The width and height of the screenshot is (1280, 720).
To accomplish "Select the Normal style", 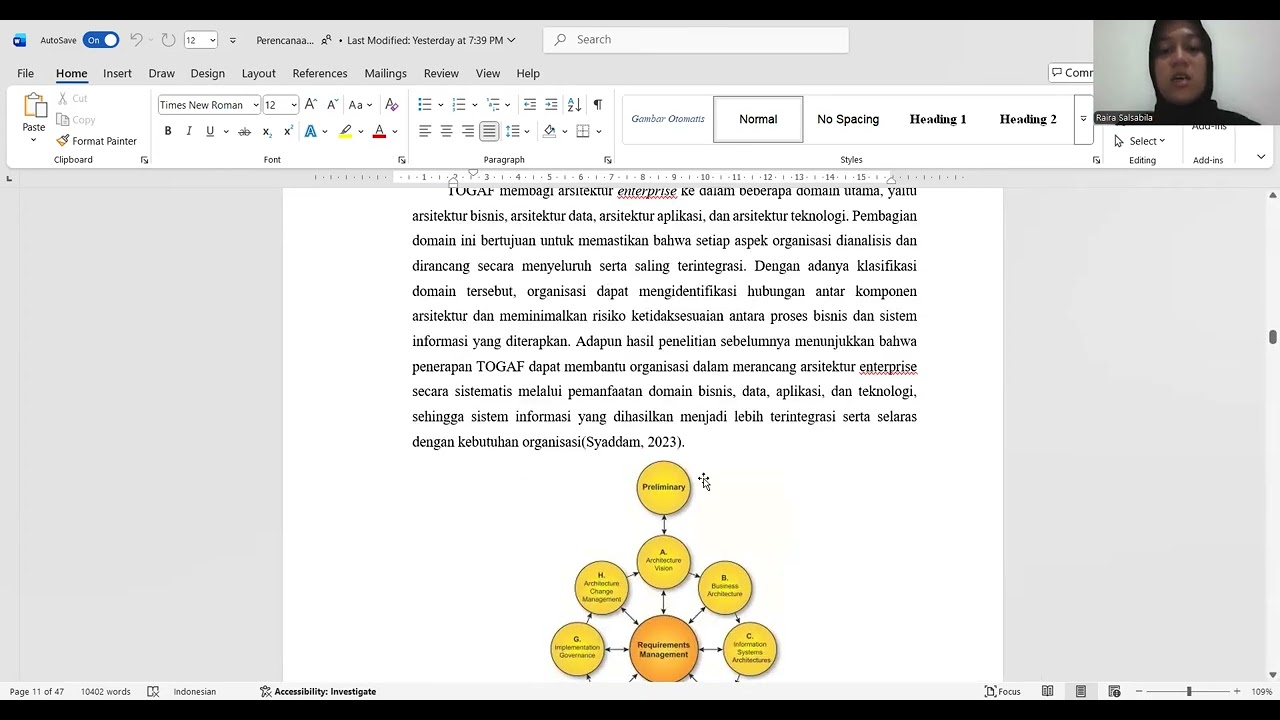I will pos(758,119).
